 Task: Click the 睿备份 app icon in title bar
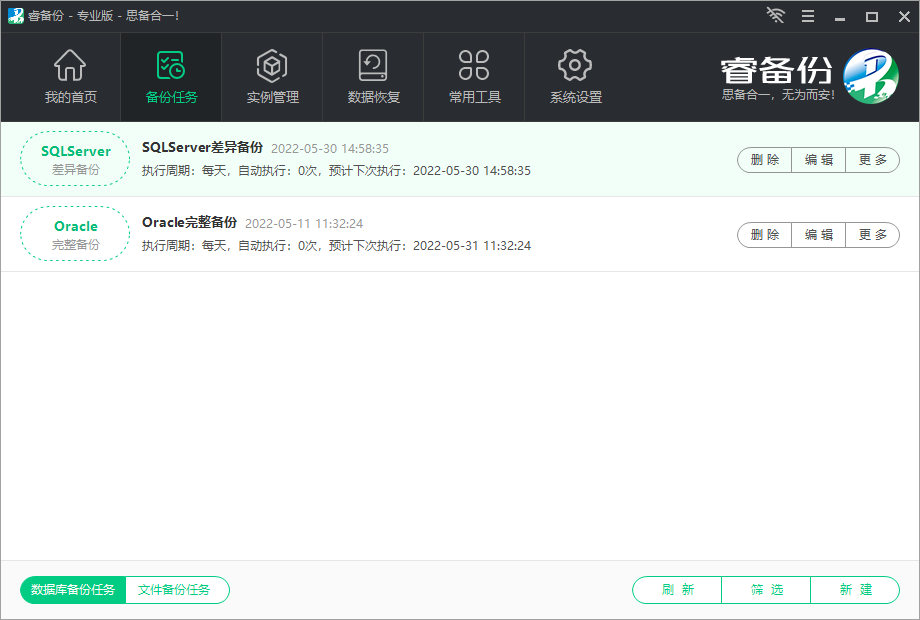coord(15,16)
